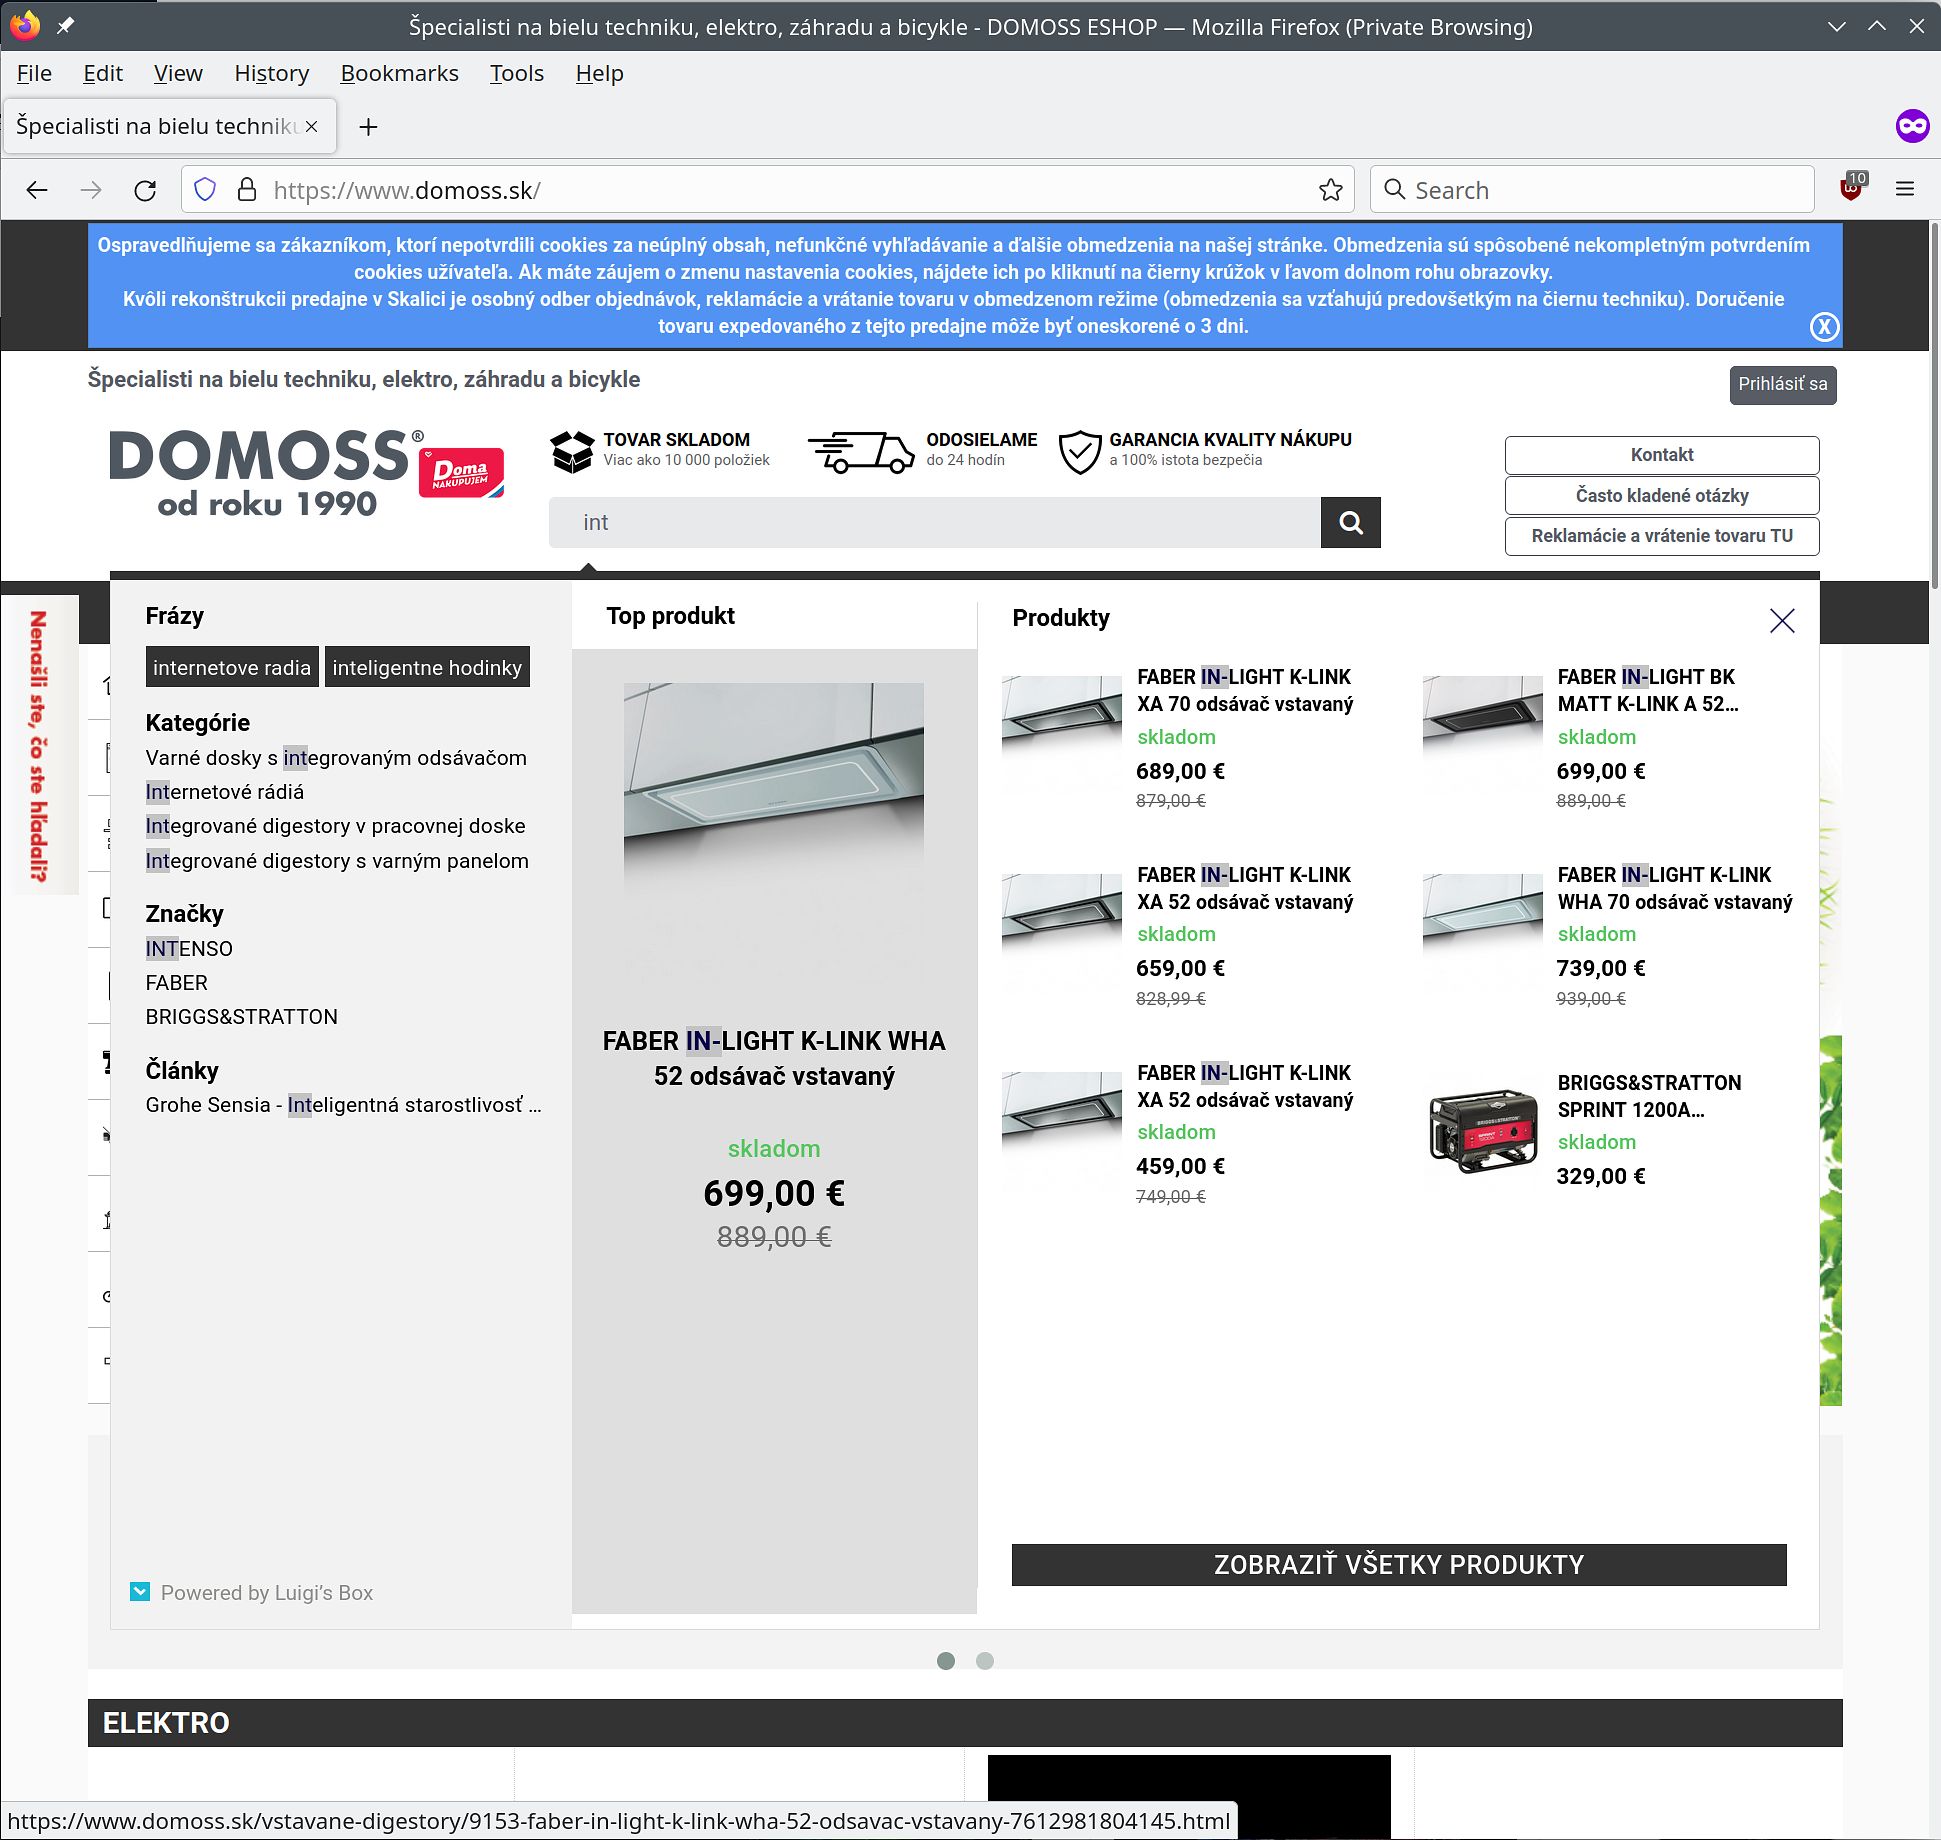Click the Odosielame delivery truck icon
The width and height of the screenshot is (1941, 1840).
(x=861, y=452)
